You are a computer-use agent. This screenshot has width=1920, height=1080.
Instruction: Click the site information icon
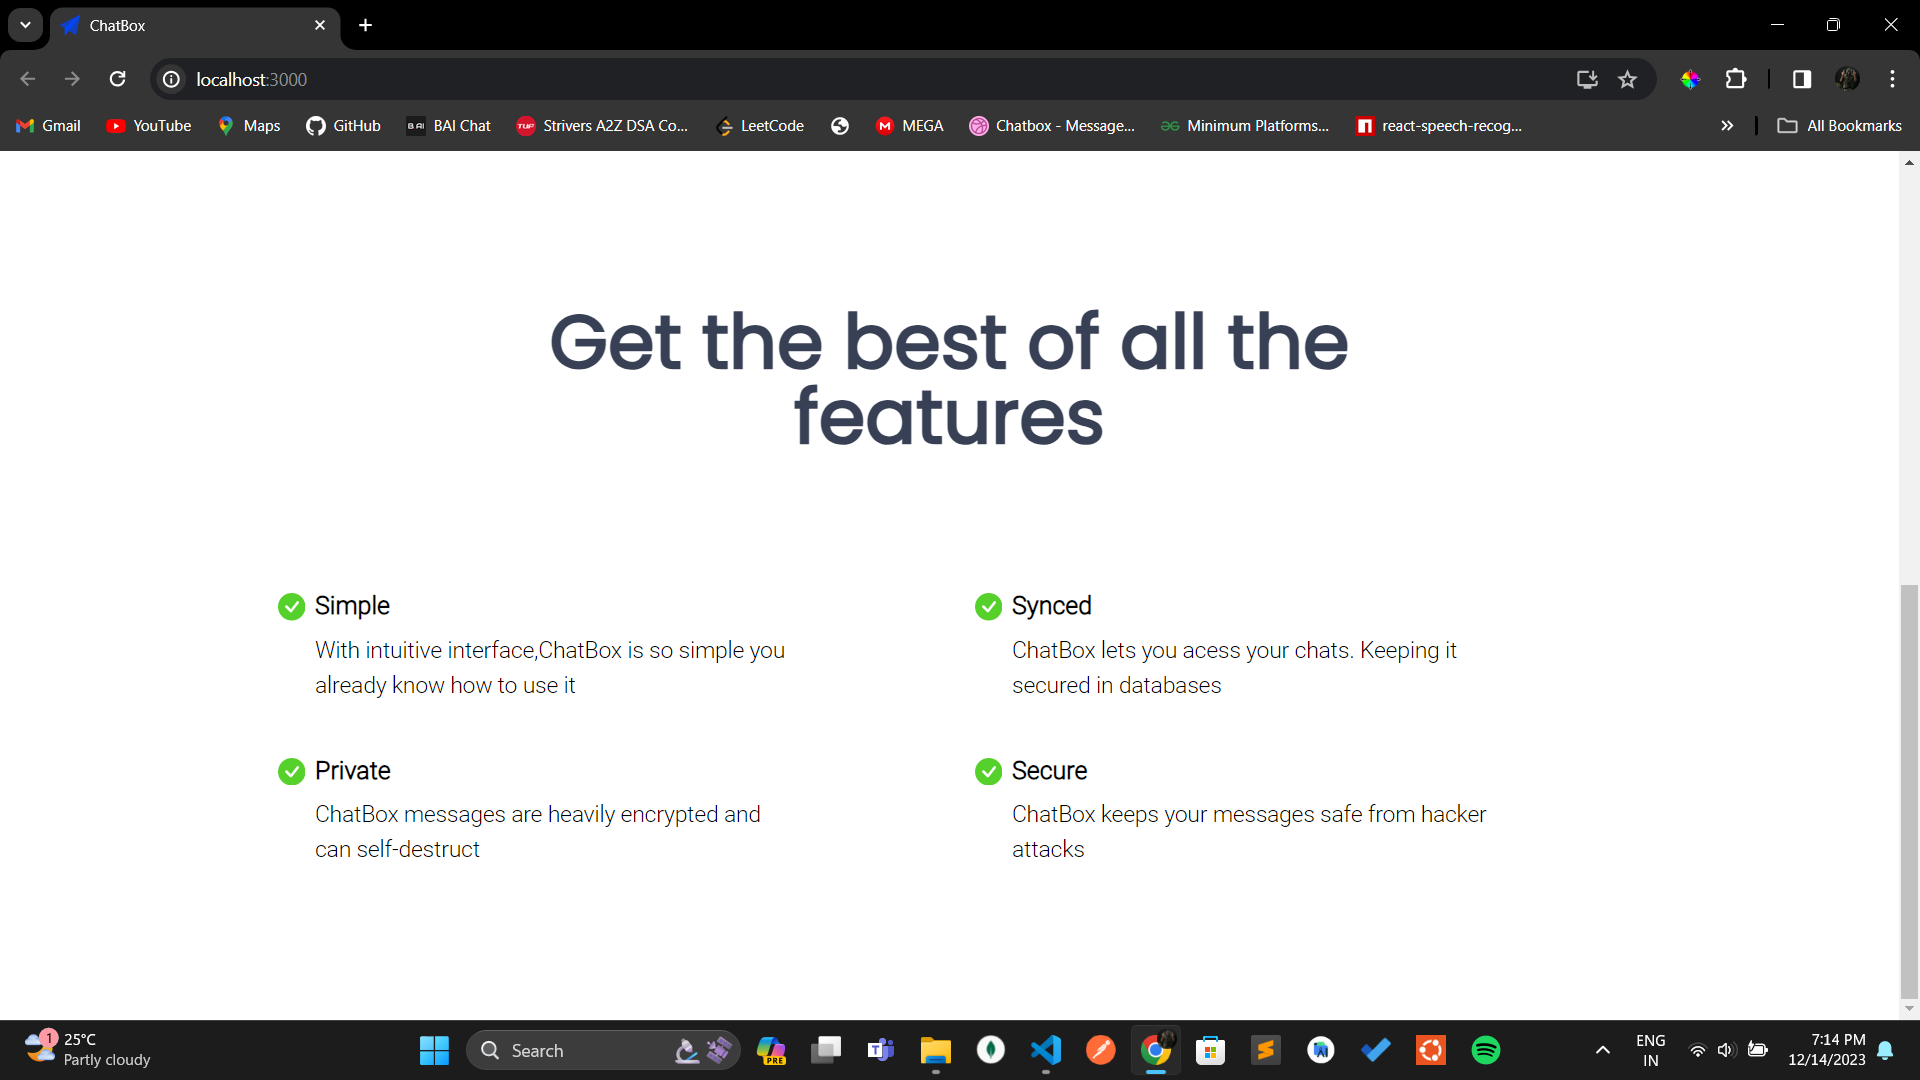tap(172, 79)
